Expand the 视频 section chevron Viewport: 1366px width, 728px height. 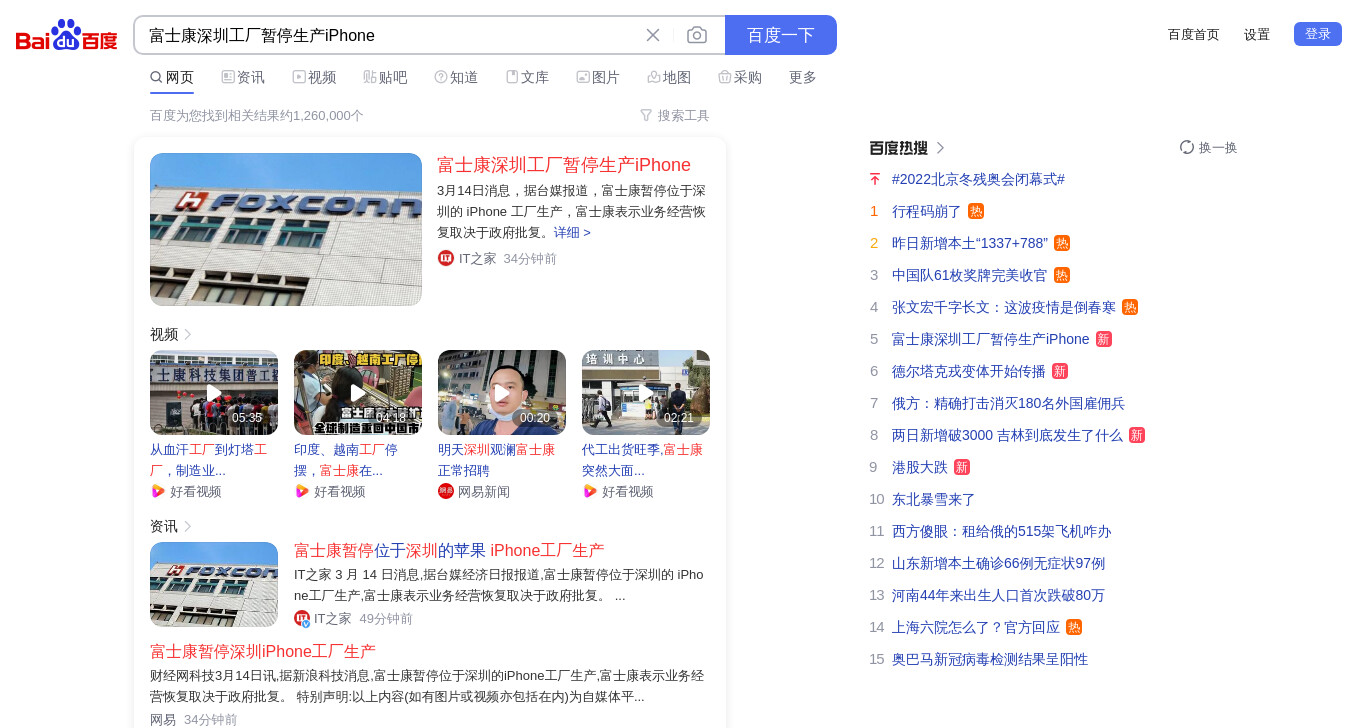(x=188, y=334)
